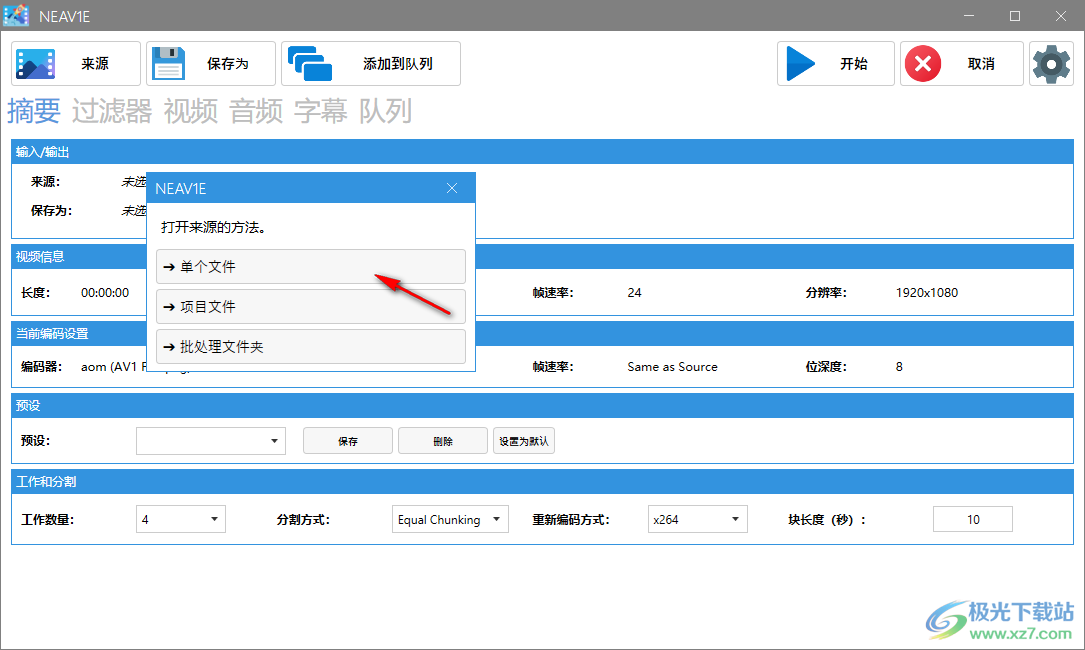
Task: Click the 块长度 input field with 10
Action: pyautogui.click(x=973, y=519)
